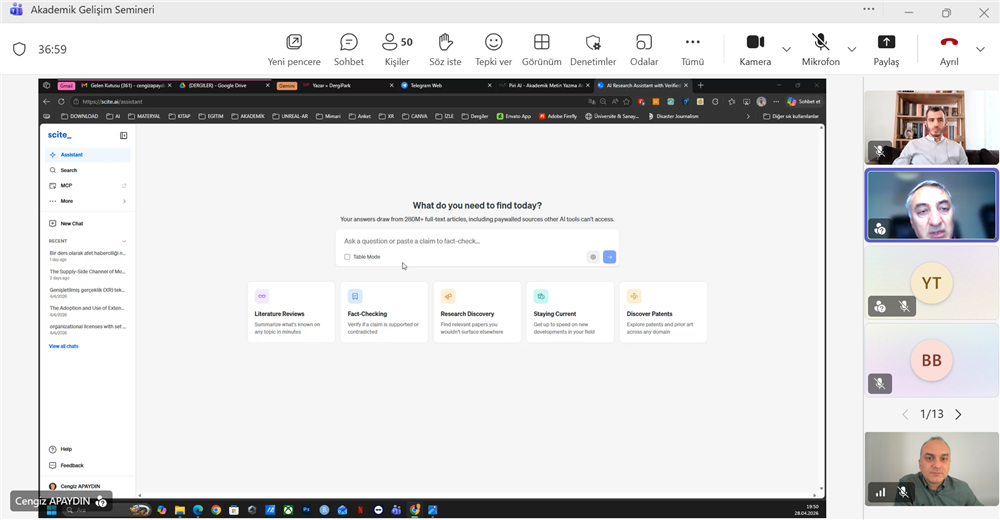Expand the Kamera options arrow

point(787,49)
